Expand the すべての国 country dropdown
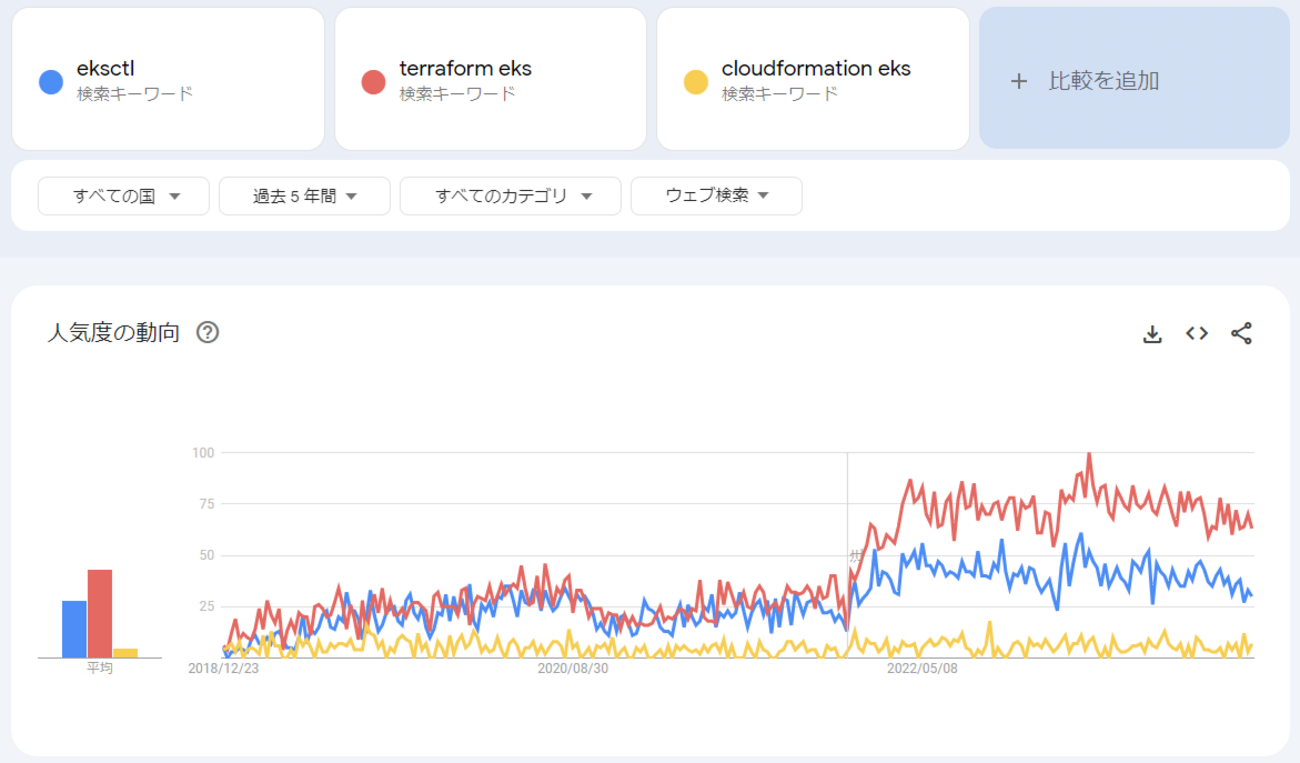This screenshot has height=763, width=1300. pos(124,196)
